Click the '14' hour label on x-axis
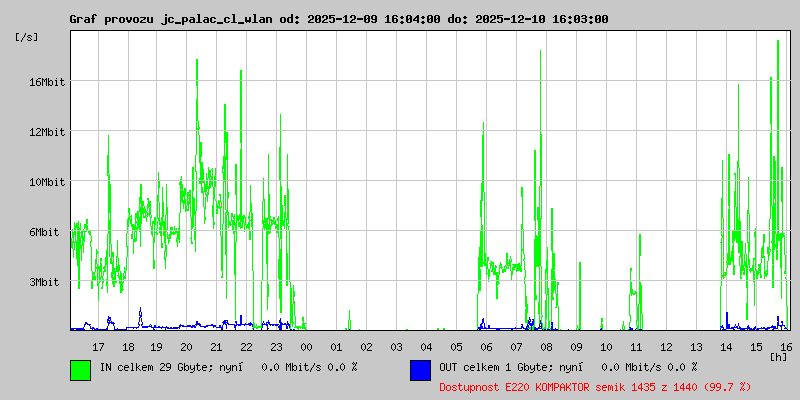Viewport: 800px width, 400px height. pos(726,347)
